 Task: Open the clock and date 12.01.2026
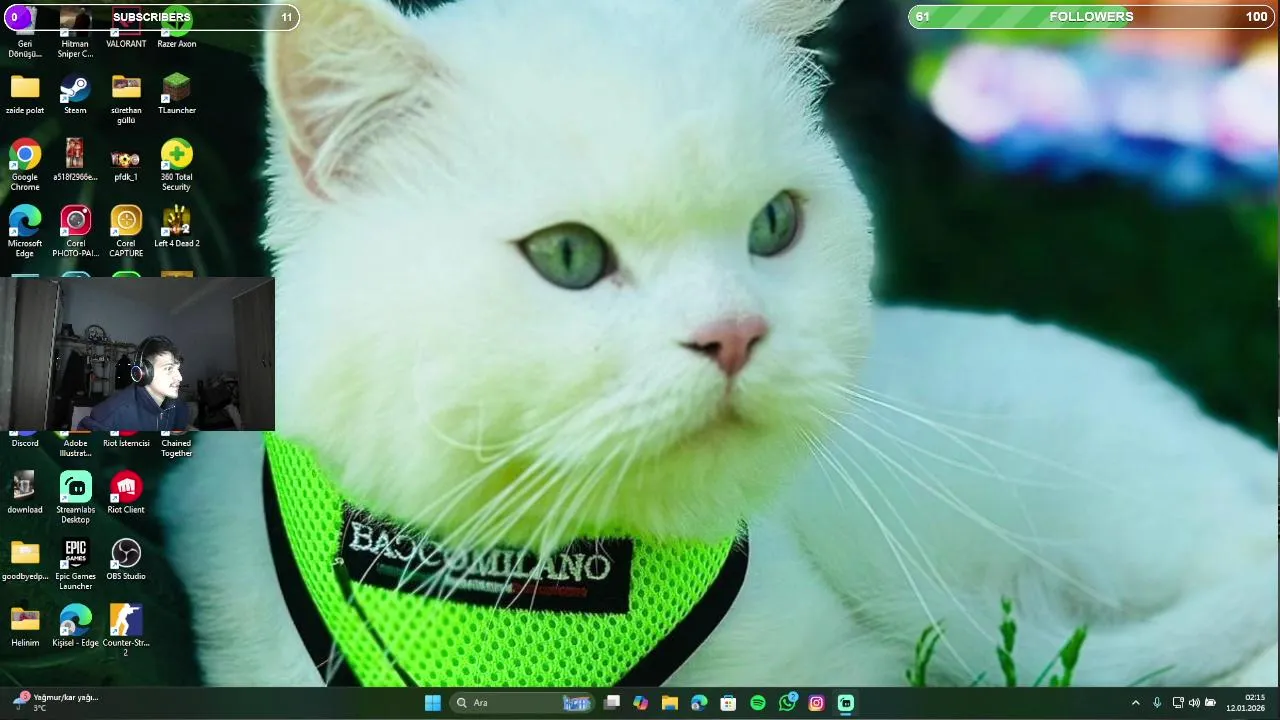tap(1246, 703)
